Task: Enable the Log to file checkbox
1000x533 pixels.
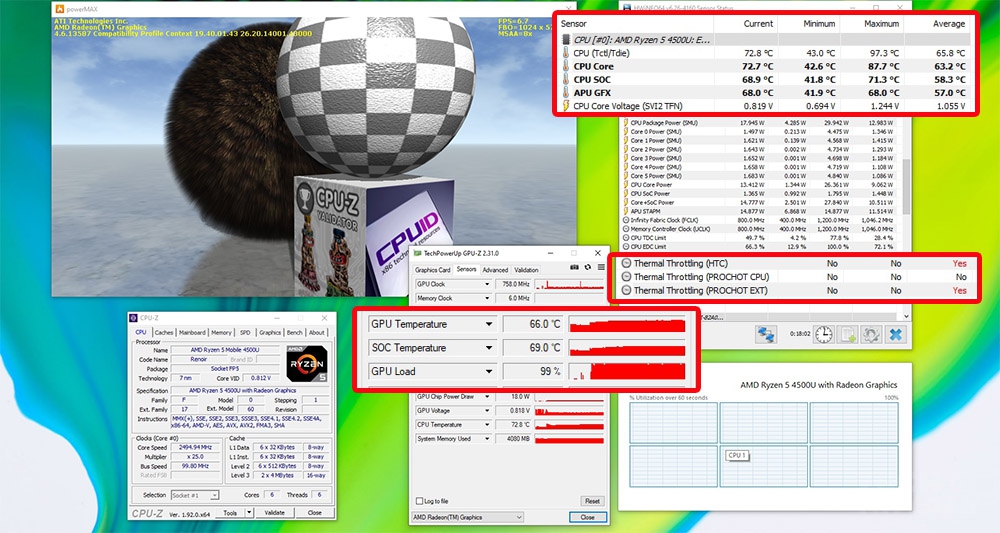Action: [x=419, y=501]
